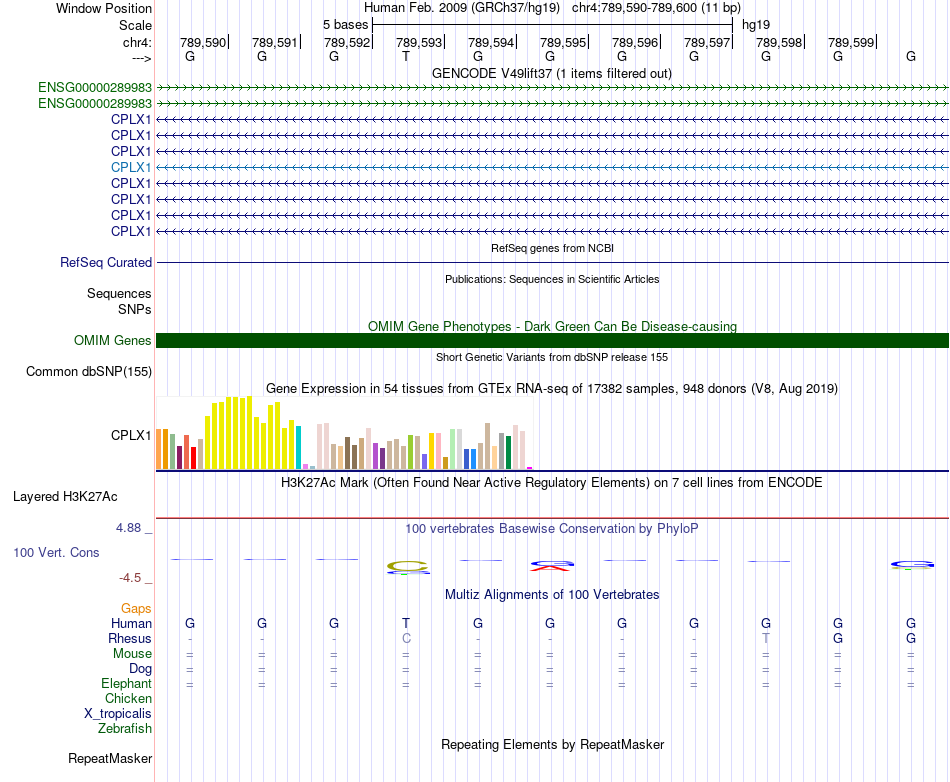Image resolution: width=950 pixels, height=782 pixels.
Task: Open the Common dbSNP(155) track settings
Action: [89, 371]
